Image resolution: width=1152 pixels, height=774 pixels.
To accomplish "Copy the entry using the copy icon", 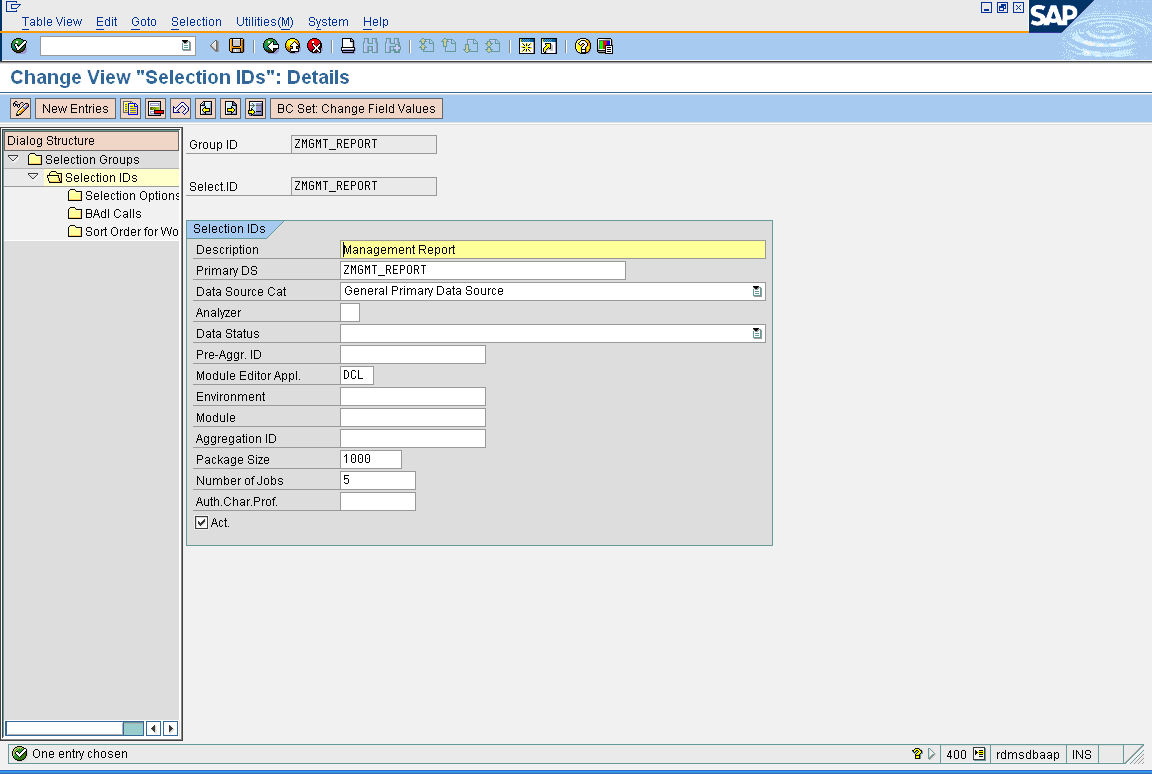I will coord(131,108).
